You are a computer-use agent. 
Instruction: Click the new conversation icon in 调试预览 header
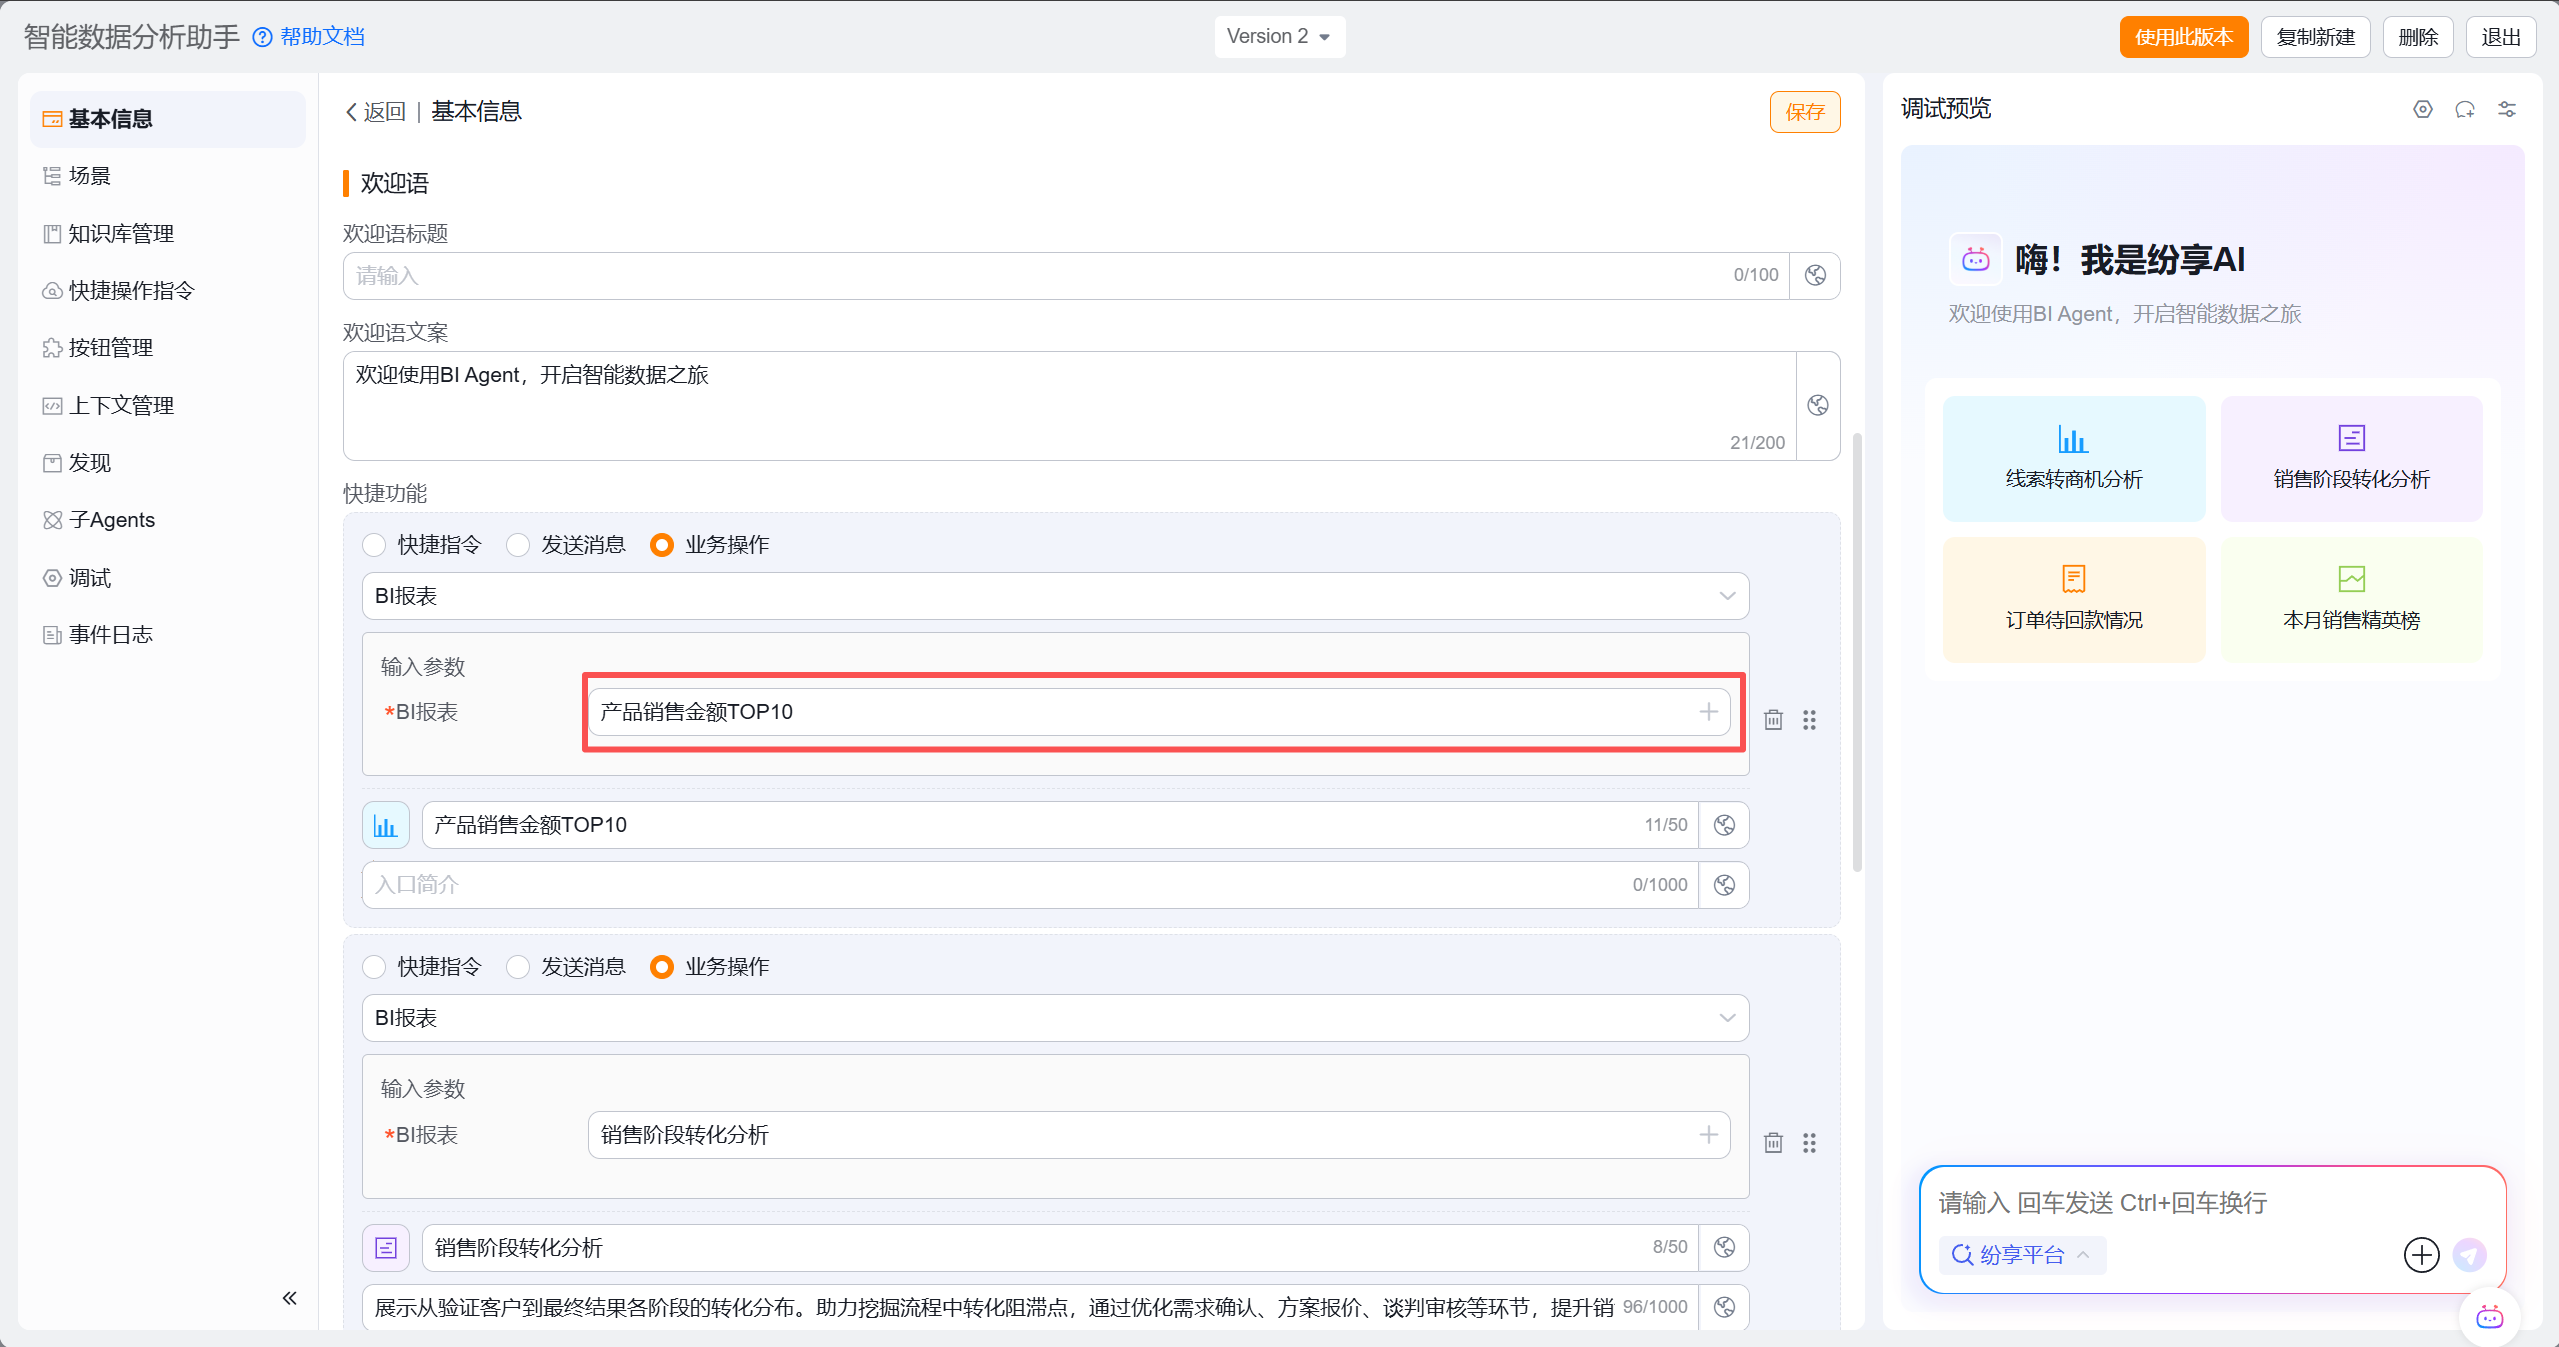(x=2465, y=109)
